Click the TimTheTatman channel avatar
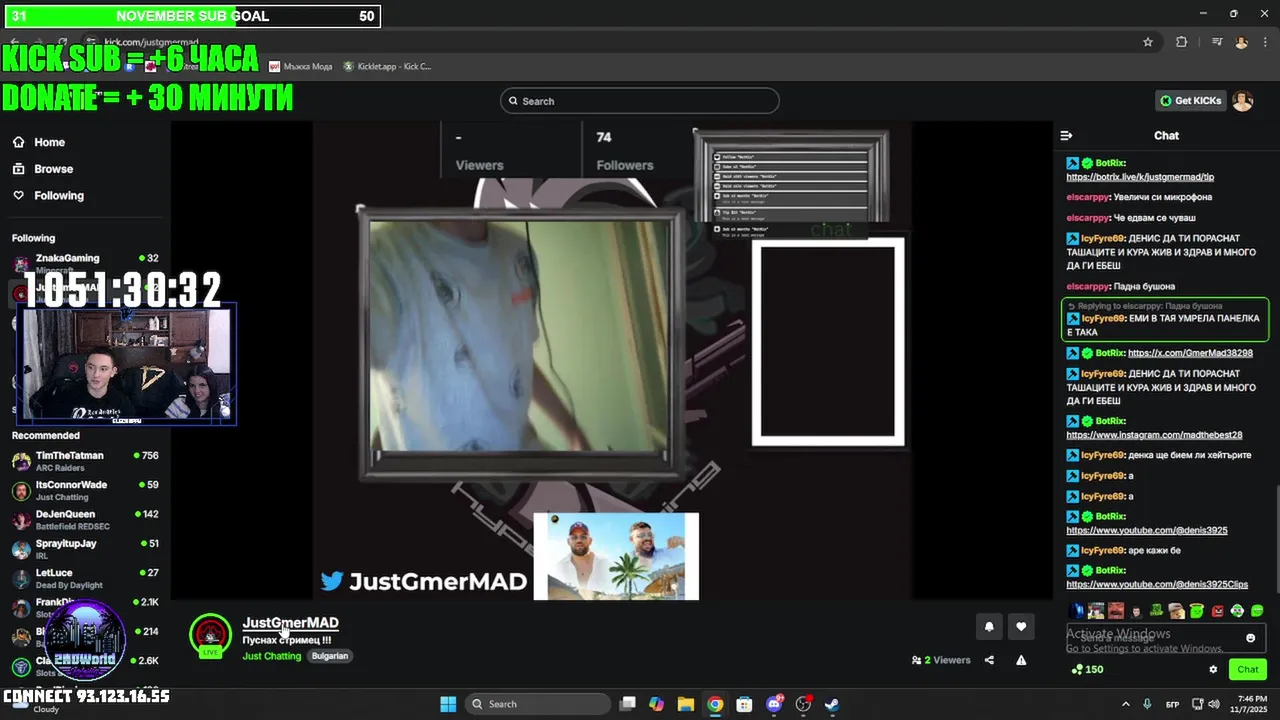This screenshot has height=720, width=1280. 21,461
